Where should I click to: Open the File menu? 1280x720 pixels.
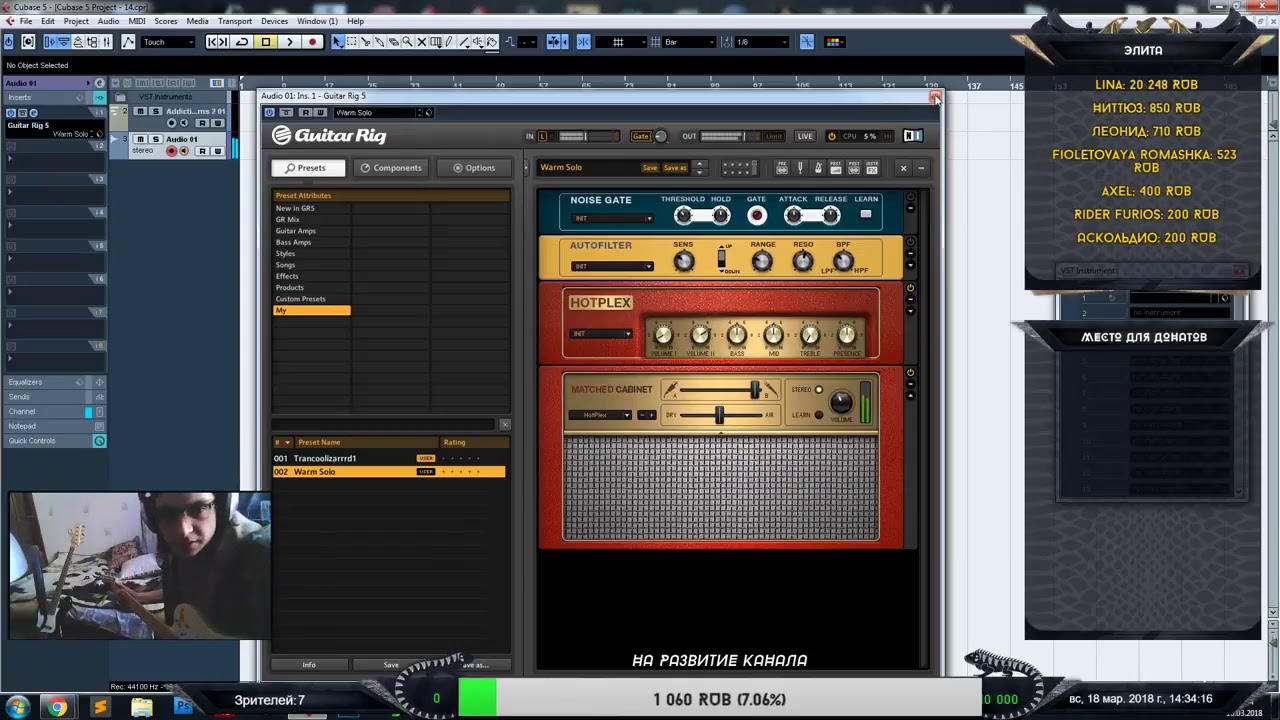point(26,21)
